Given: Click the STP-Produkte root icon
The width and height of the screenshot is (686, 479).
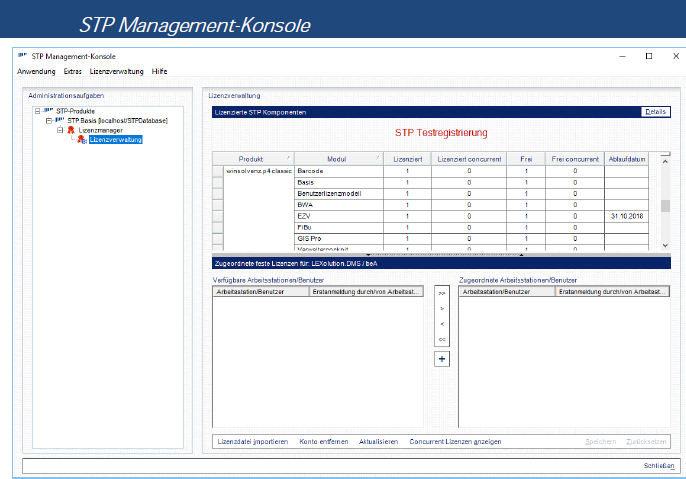Looking at the screenshot, I should pyautogui.click(x=48, y=111).
